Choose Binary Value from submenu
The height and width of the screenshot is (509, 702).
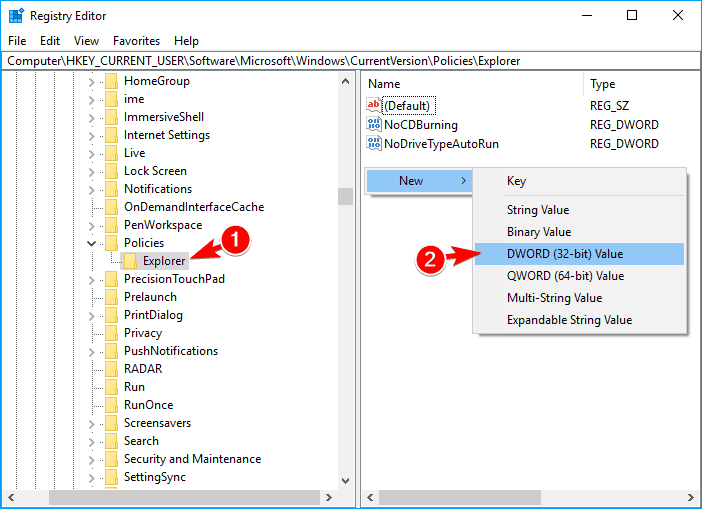click(579, 232)
